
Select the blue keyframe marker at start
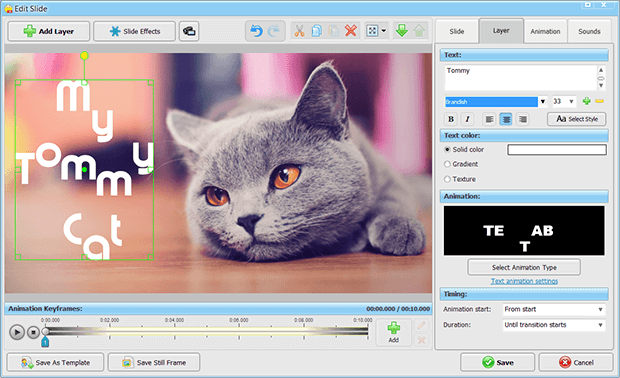(45, 342)
